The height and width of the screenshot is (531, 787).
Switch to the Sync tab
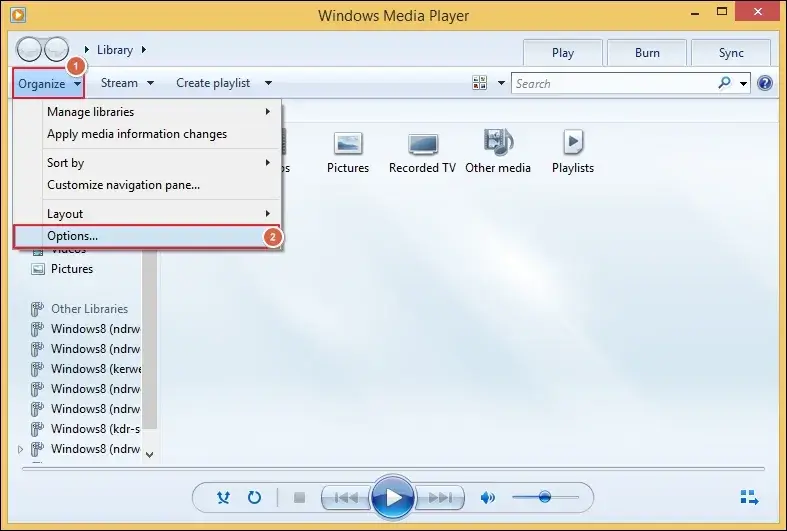[x=731, y=53]
